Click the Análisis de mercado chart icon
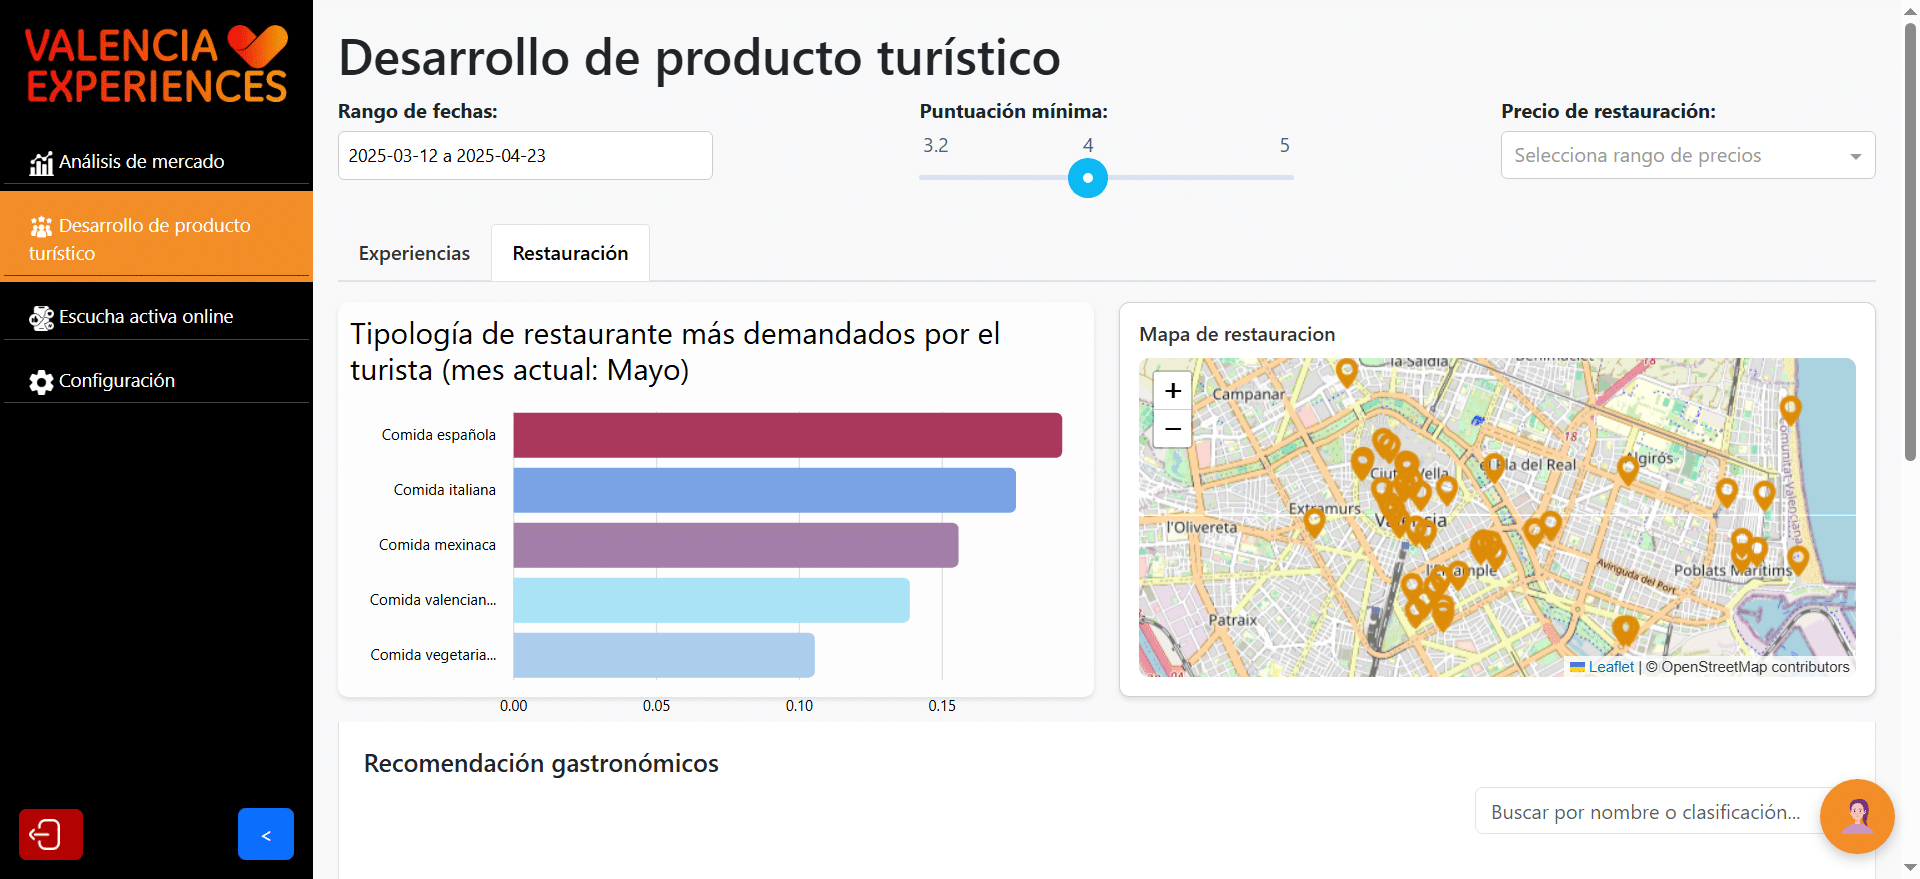The width and height of the screenshot is (1920, 879). (41, 163)
